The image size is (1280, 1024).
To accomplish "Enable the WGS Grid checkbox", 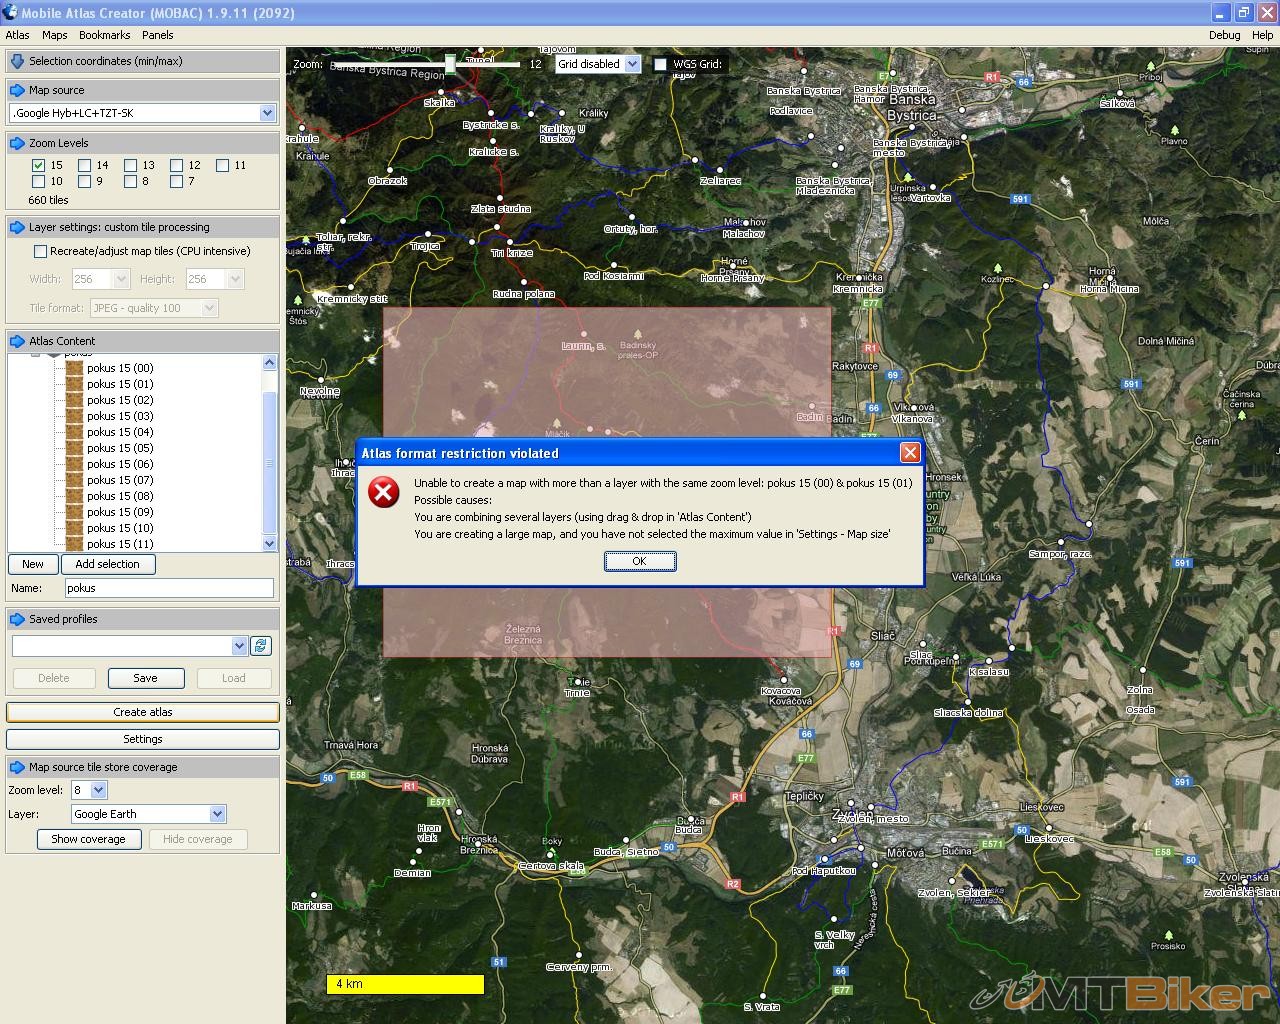I will (660, 64).
